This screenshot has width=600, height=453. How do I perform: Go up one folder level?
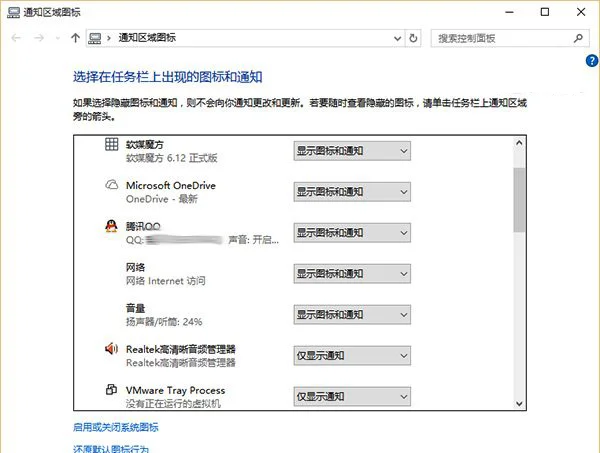[x=75, y=37]
